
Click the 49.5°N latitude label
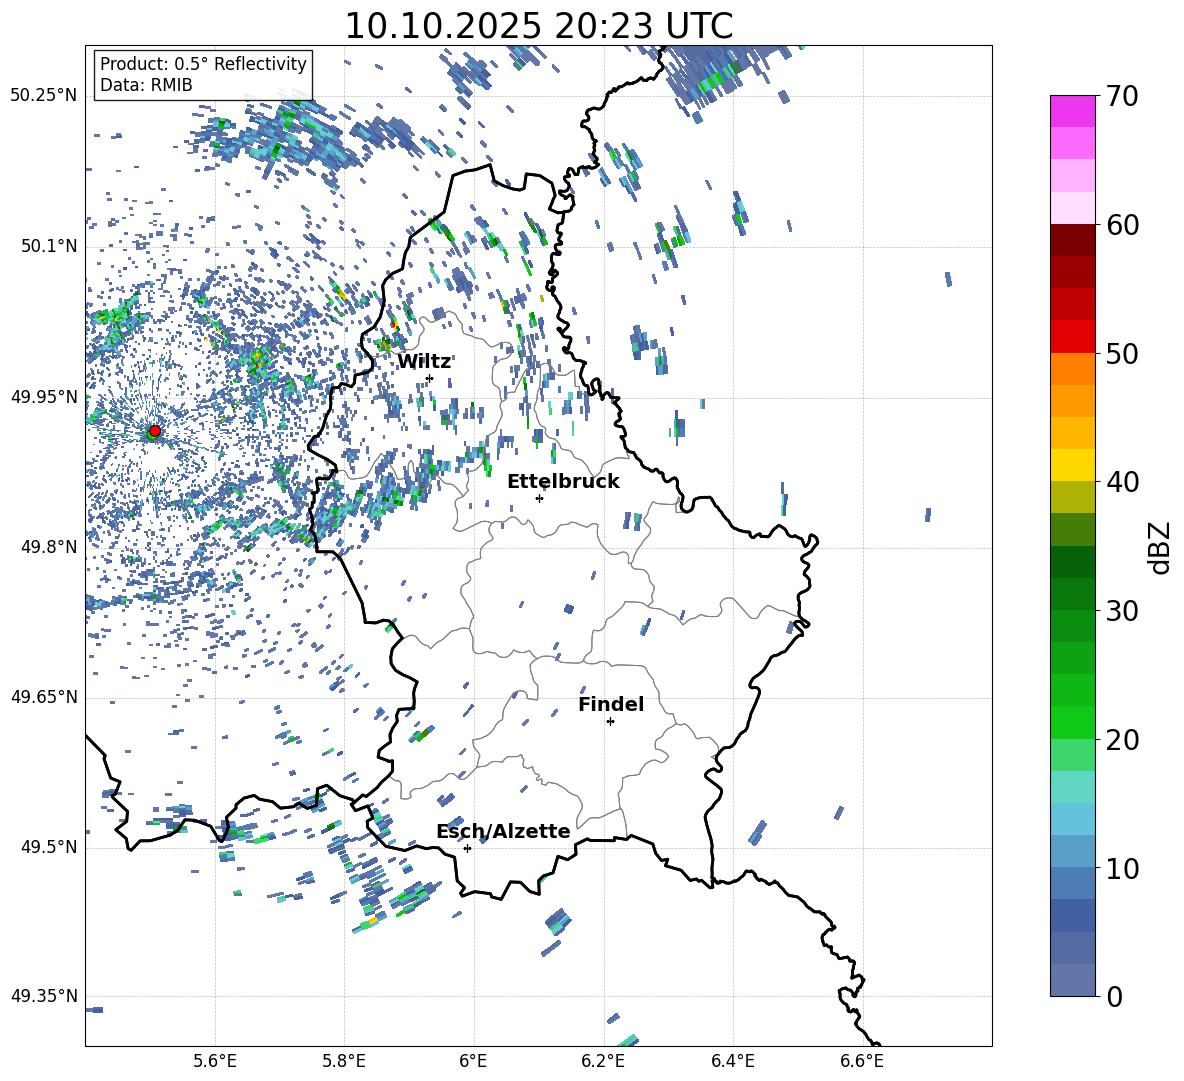49,846
